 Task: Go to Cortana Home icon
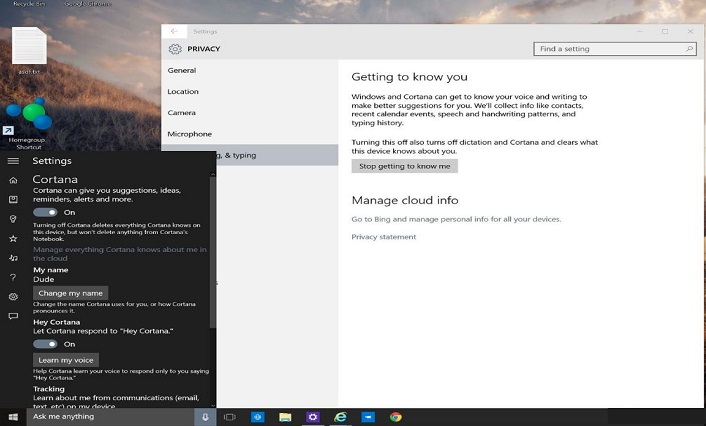13,180
